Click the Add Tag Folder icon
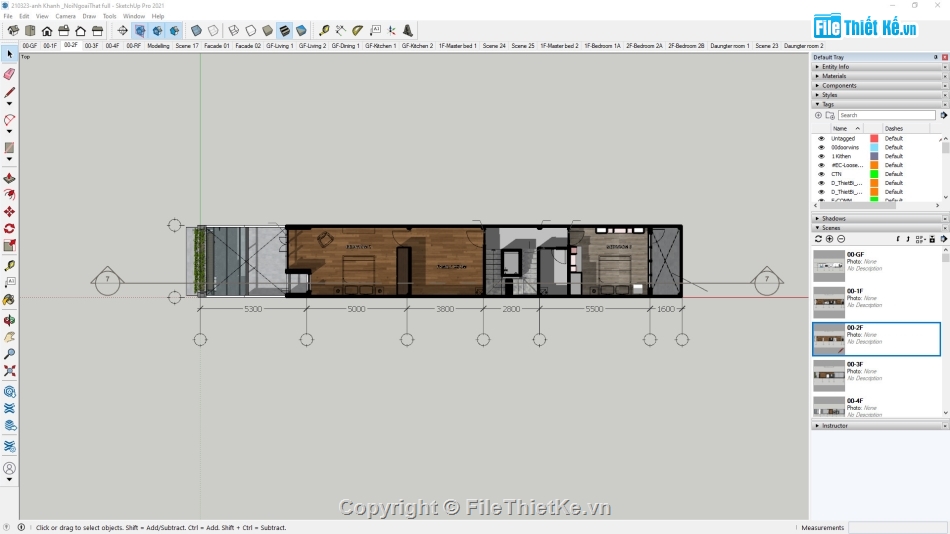Screen dimensions: 950x534 point(830,115)
